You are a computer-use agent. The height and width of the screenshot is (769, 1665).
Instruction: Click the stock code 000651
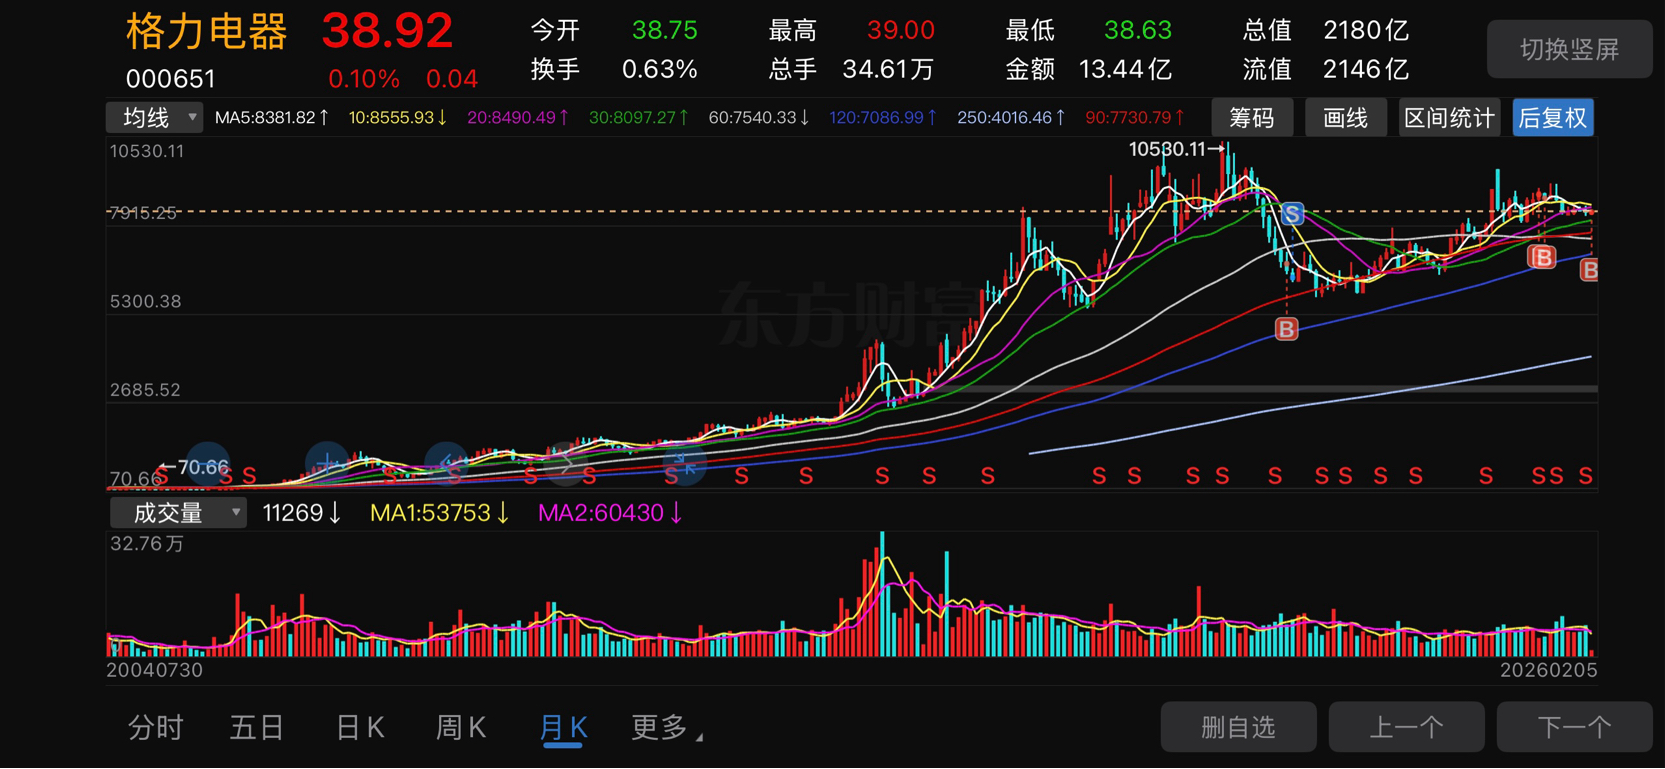[171, 79]
